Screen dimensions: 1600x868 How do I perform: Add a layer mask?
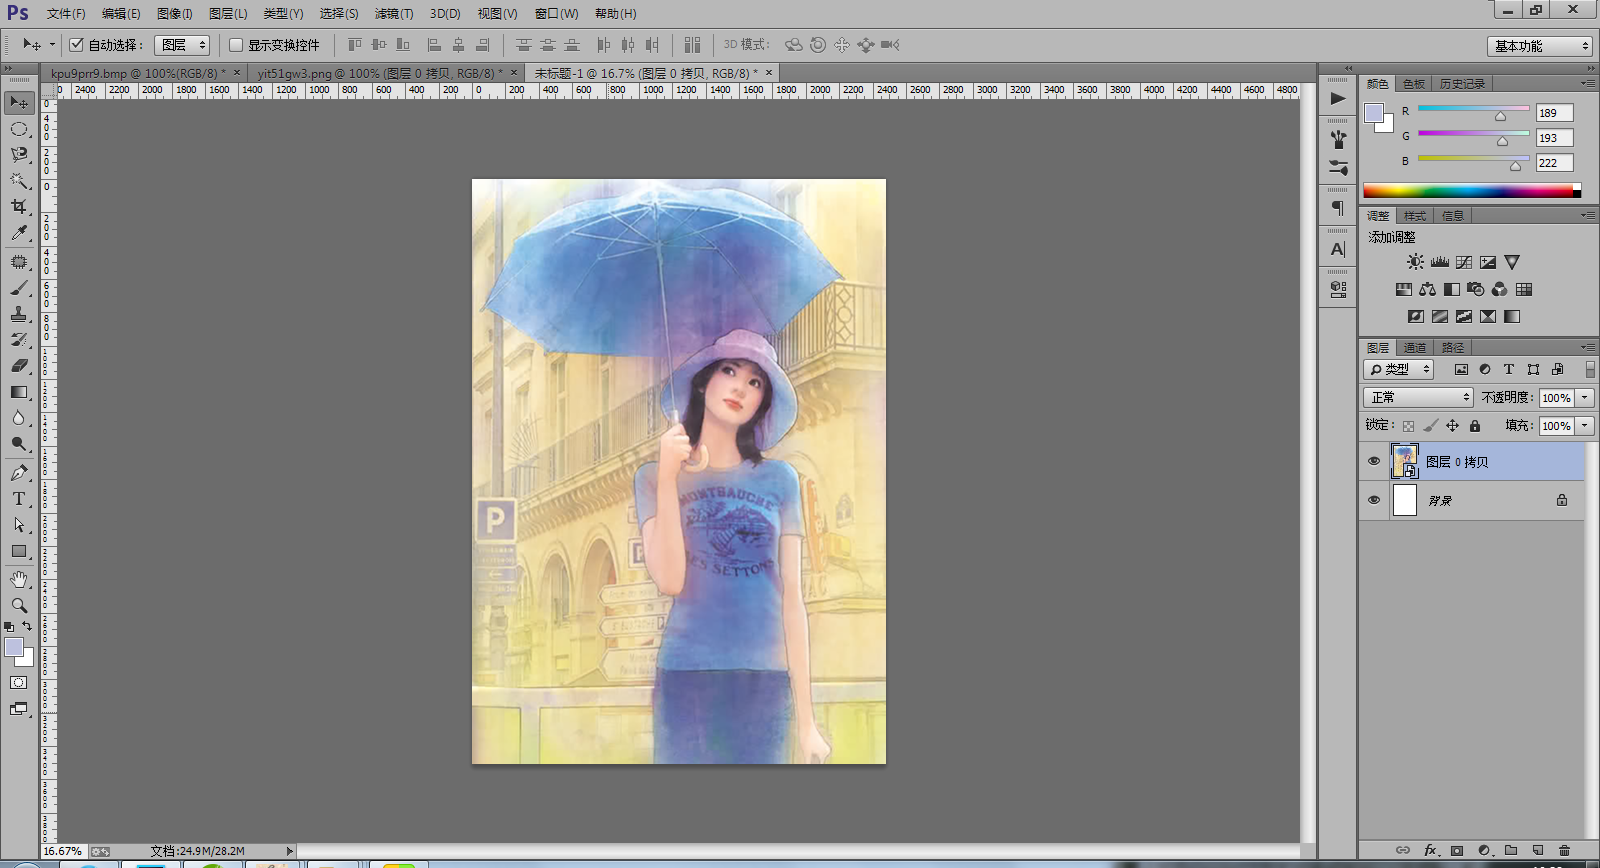1457,850
